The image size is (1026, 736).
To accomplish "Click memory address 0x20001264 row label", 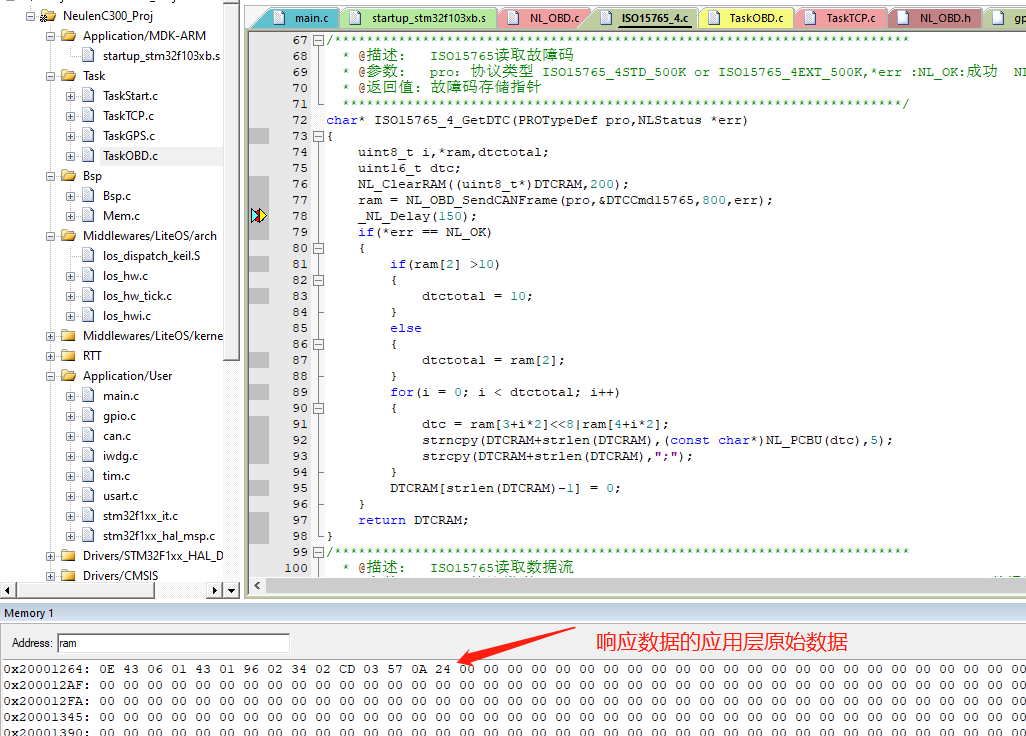I will coord(47,669).
